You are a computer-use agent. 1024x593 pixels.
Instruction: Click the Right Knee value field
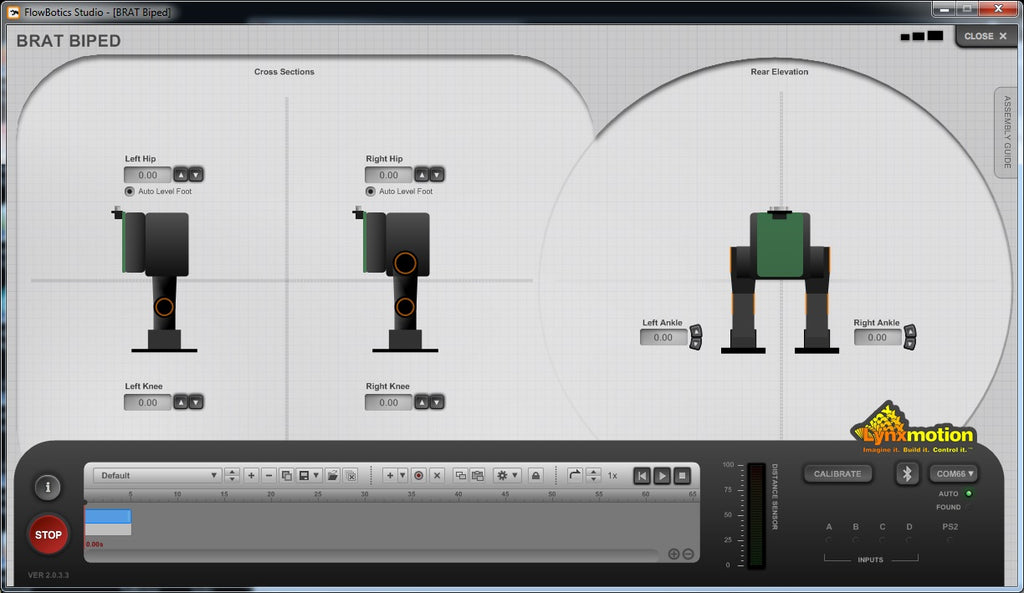pyautogui.click(x=388, y=402)
